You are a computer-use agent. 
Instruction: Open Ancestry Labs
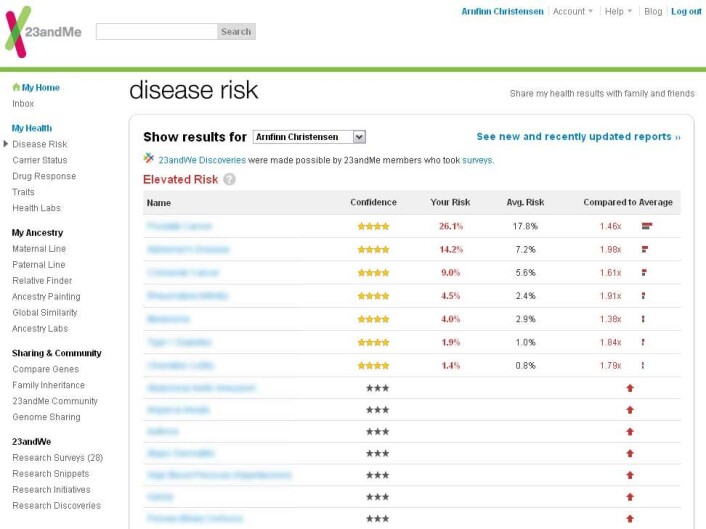(x=40, y=329)
